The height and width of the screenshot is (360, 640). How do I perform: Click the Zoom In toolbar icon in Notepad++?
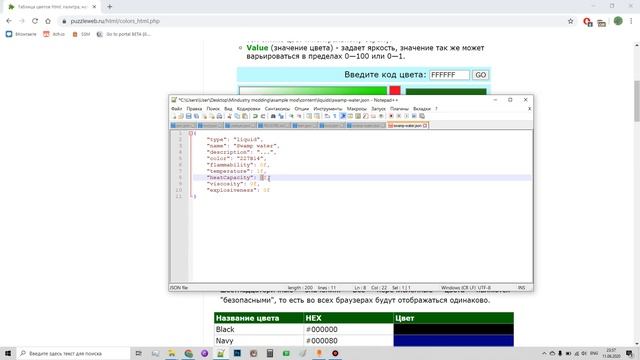pyautogui.click(x=291, y=116)
